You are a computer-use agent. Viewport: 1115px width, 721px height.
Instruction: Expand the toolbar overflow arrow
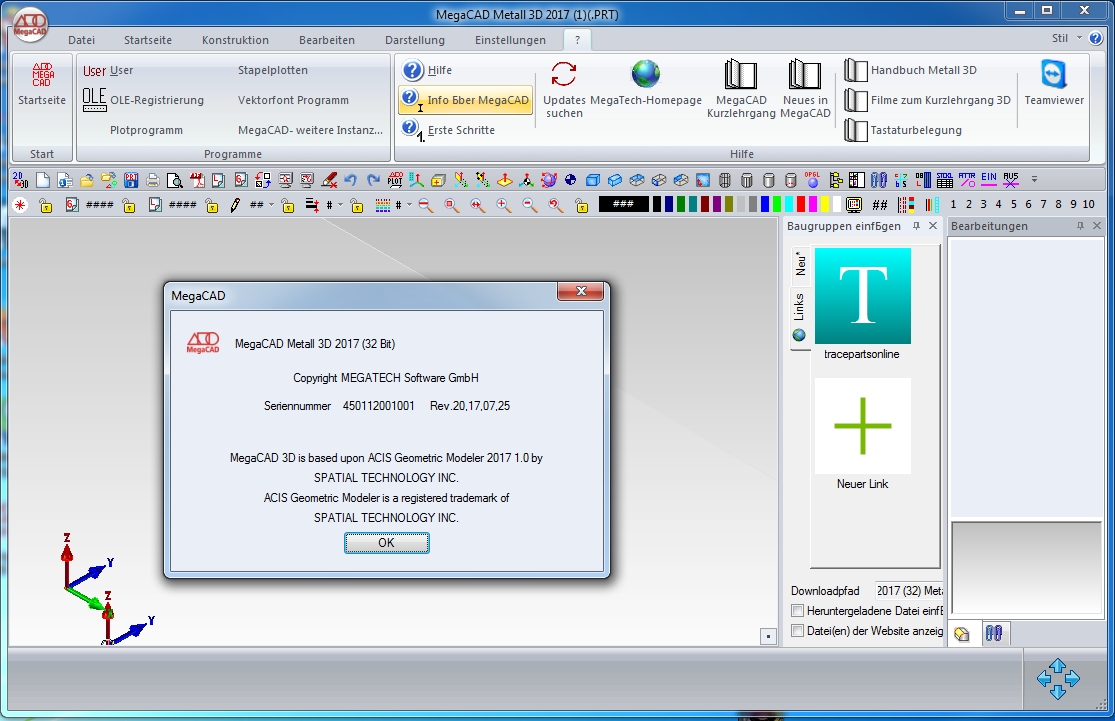(x=1034, y=179)
